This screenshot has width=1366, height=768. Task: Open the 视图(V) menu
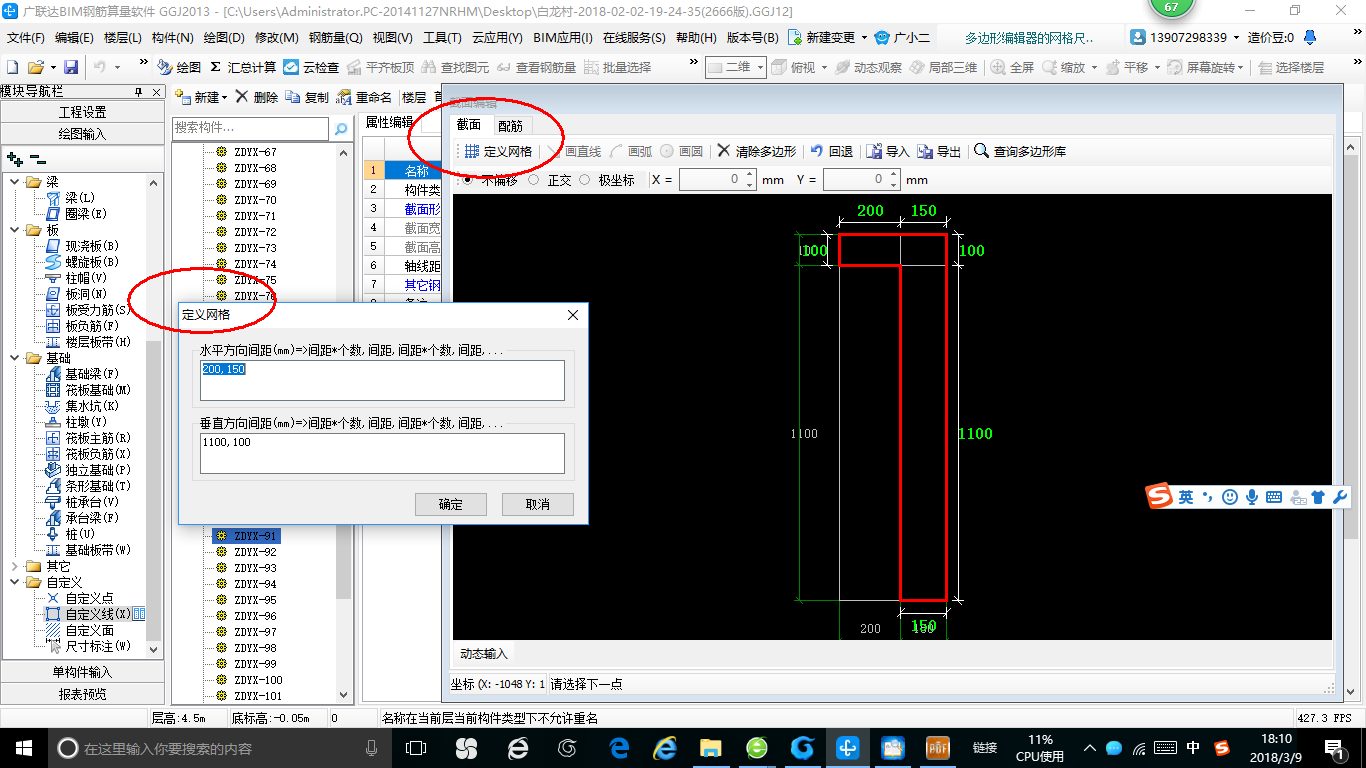click(392, 37)
